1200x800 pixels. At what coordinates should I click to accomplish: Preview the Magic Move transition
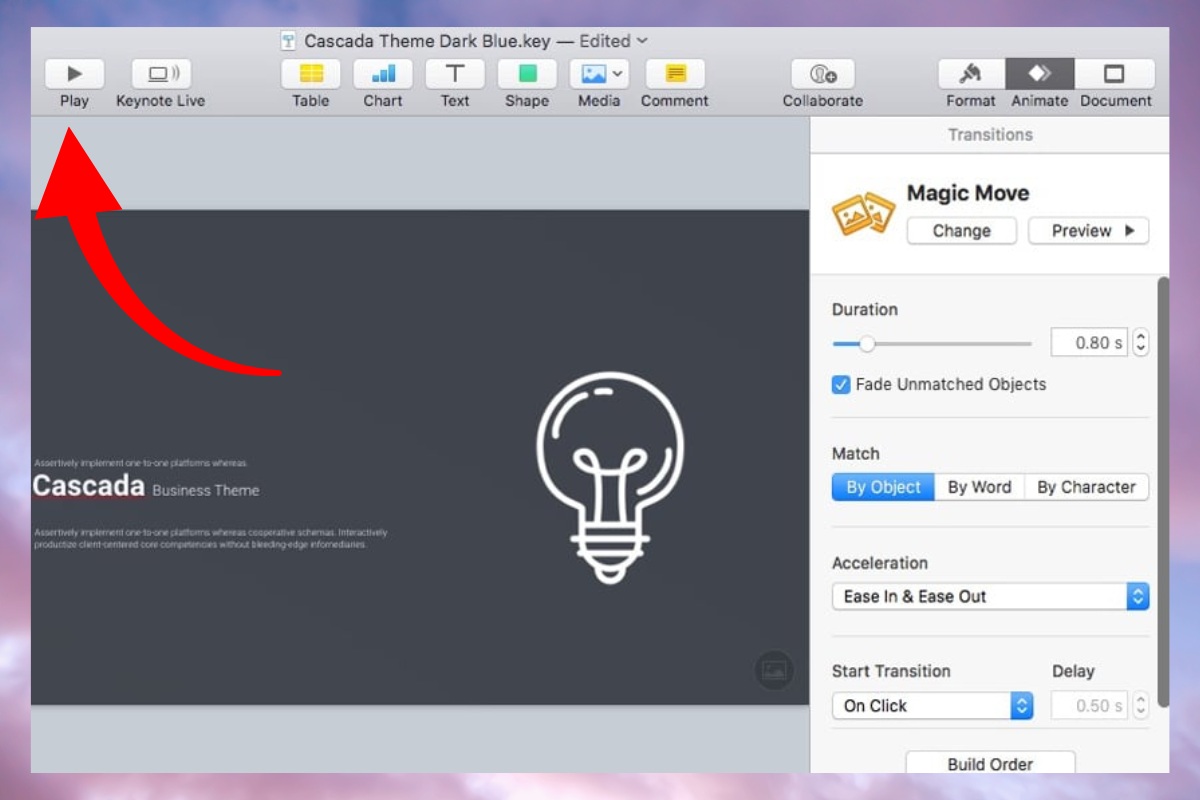click(1088, 230)
